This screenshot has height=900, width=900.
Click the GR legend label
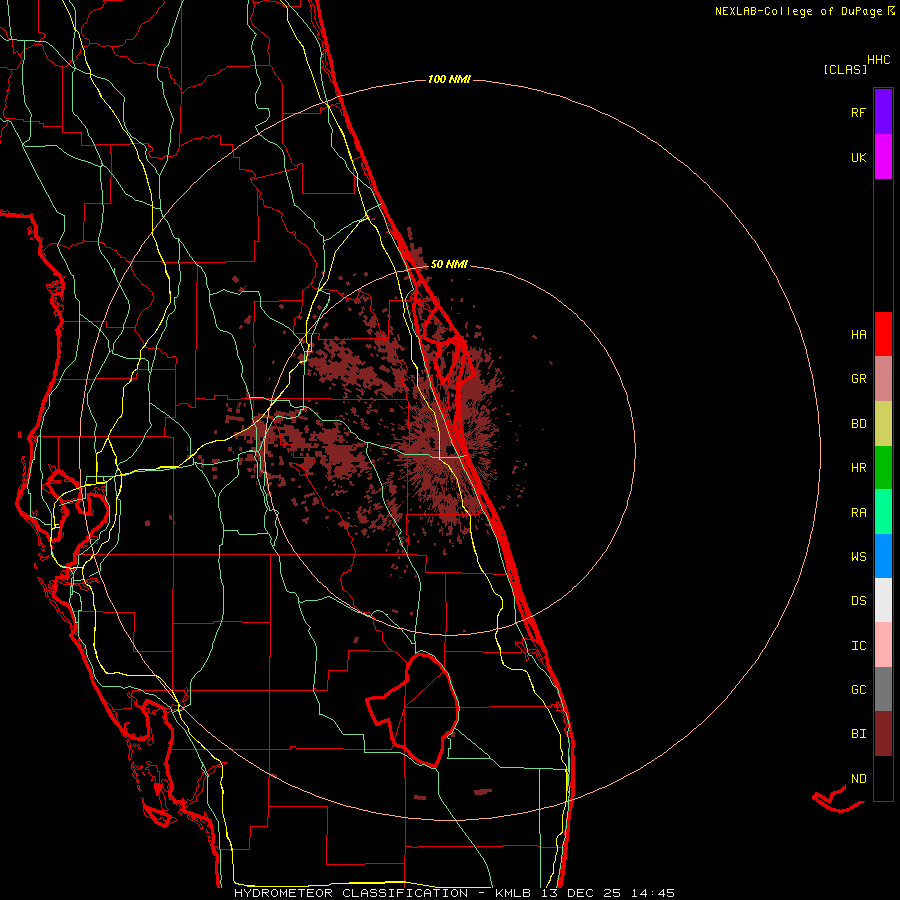(x=858, y=379)
